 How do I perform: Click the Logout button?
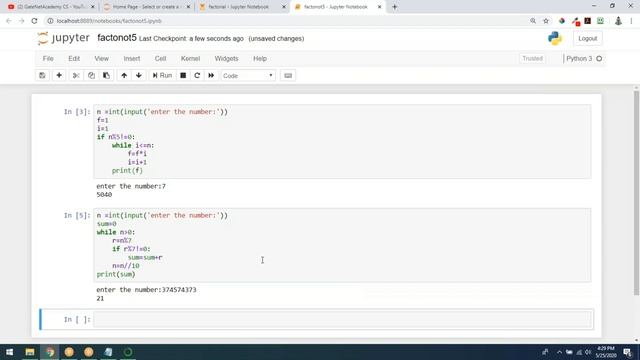pos(587,38)
